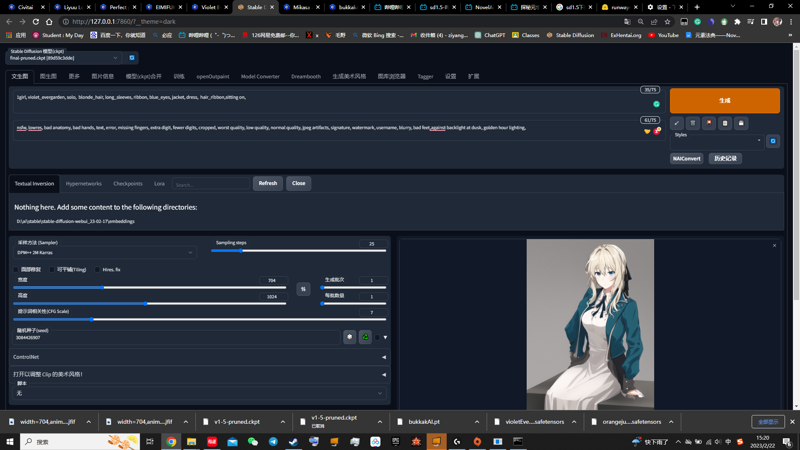
Task: Click the 宽度 width slider
Action: coord(149,288)
